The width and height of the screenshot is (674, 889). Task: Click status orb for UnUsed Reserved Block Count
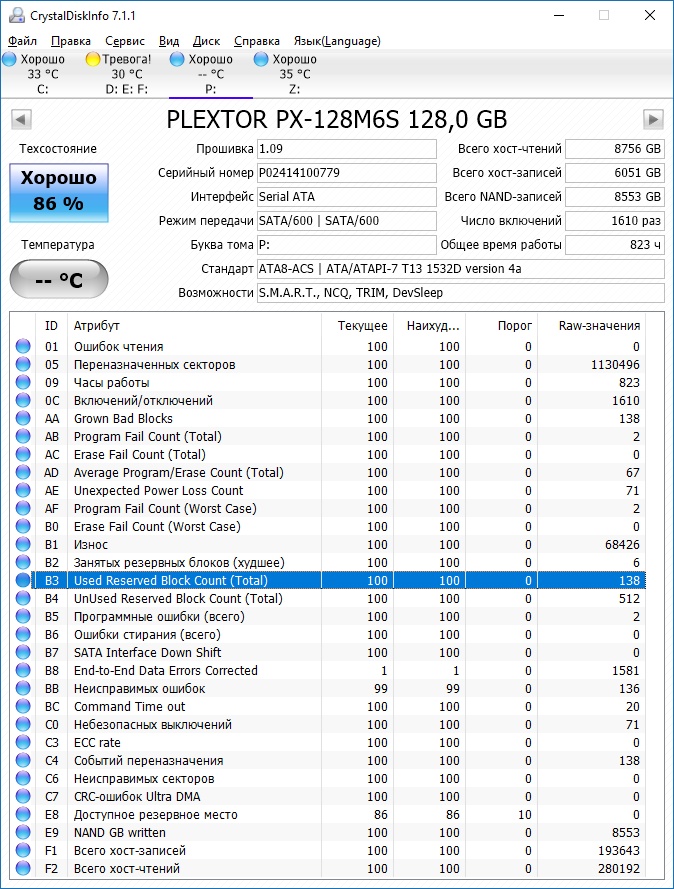point(23,598)
